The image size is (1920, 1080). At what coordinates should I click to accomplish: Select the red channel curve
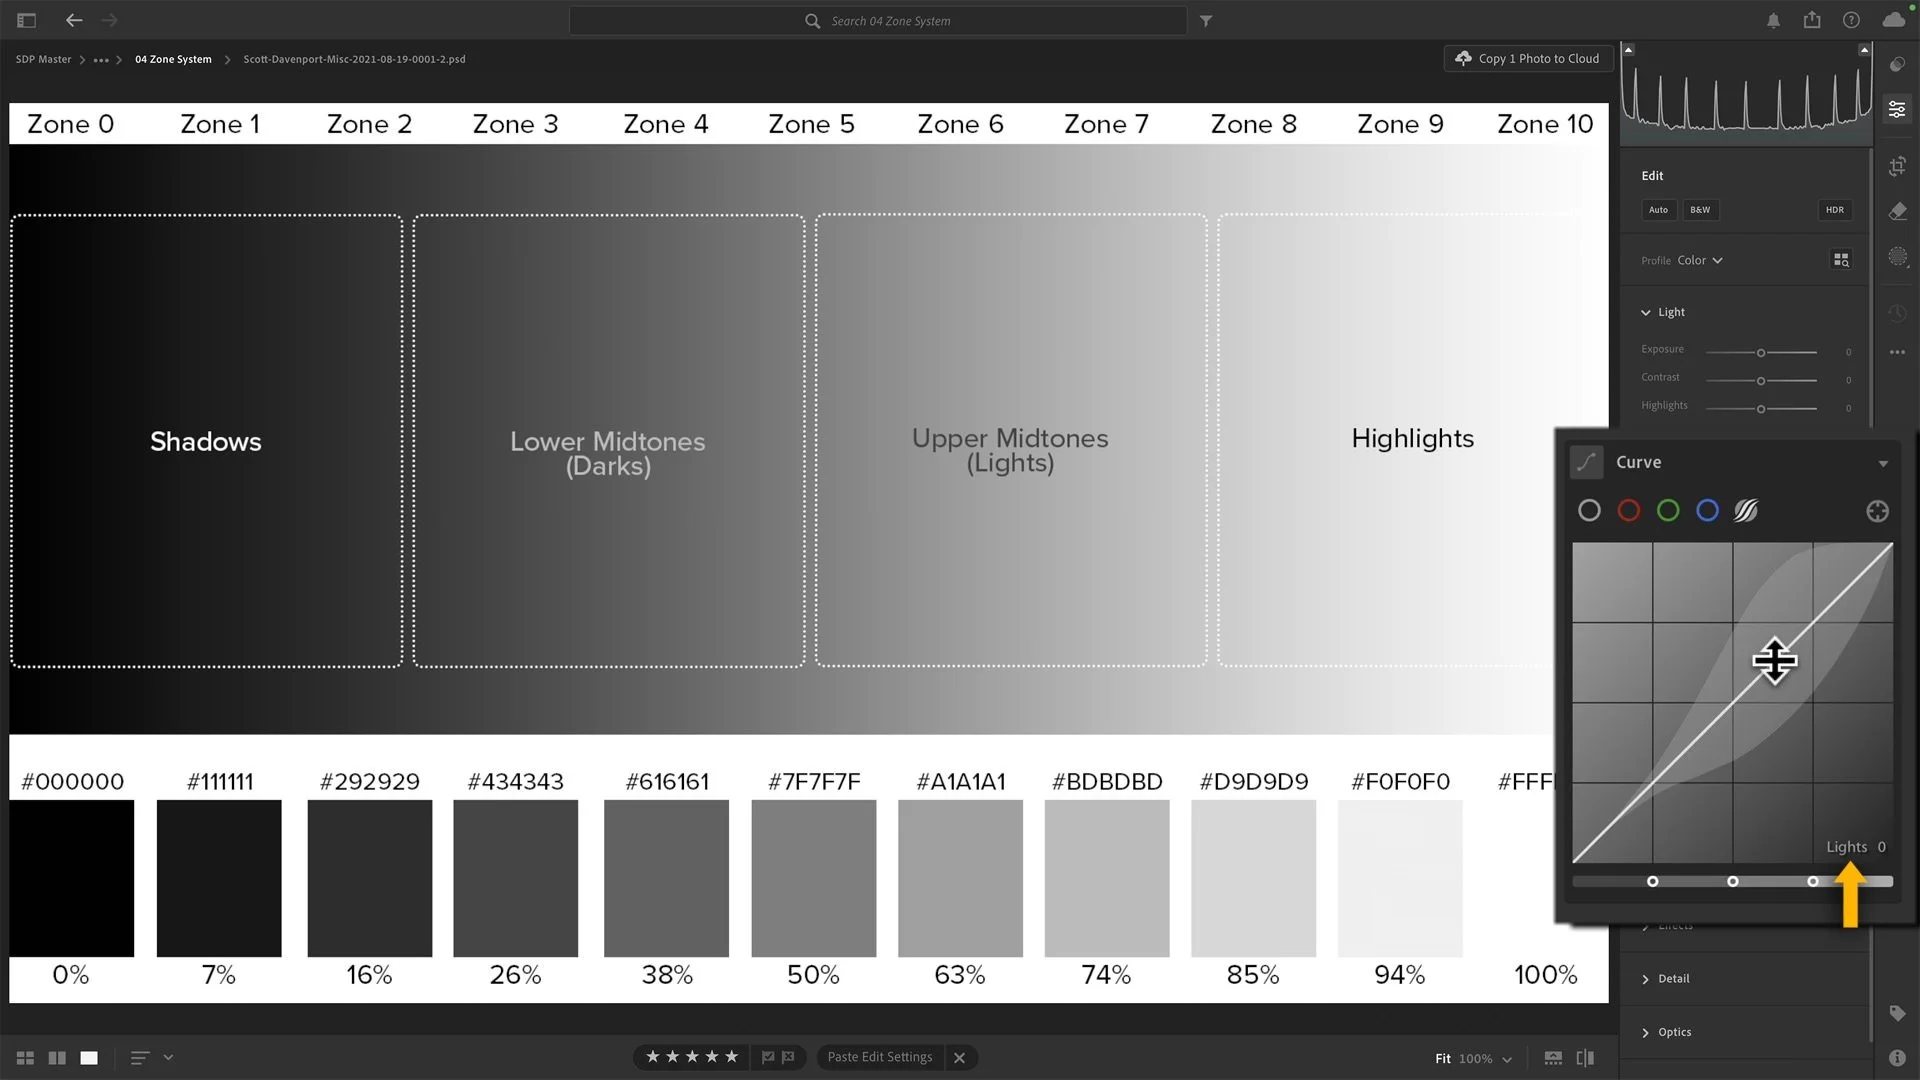(x=1628, y=511)
